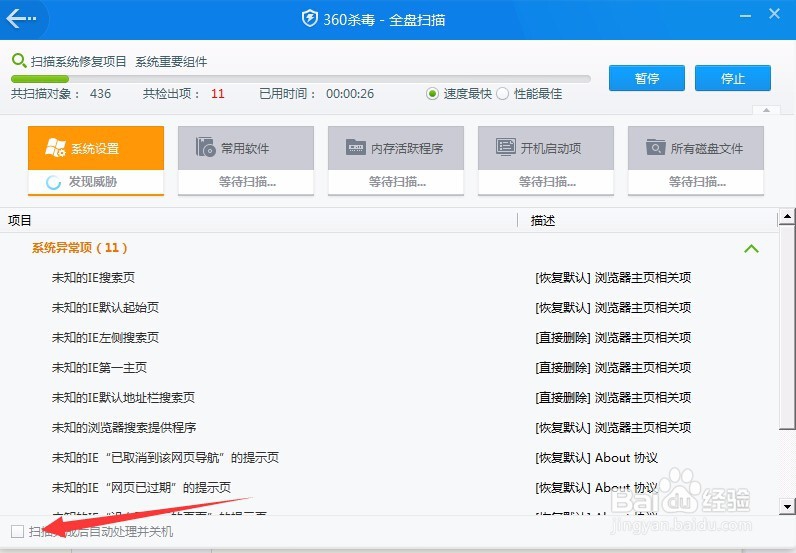
Task: Click the Windows icon on 系统设置 tile
Action: 55,148
